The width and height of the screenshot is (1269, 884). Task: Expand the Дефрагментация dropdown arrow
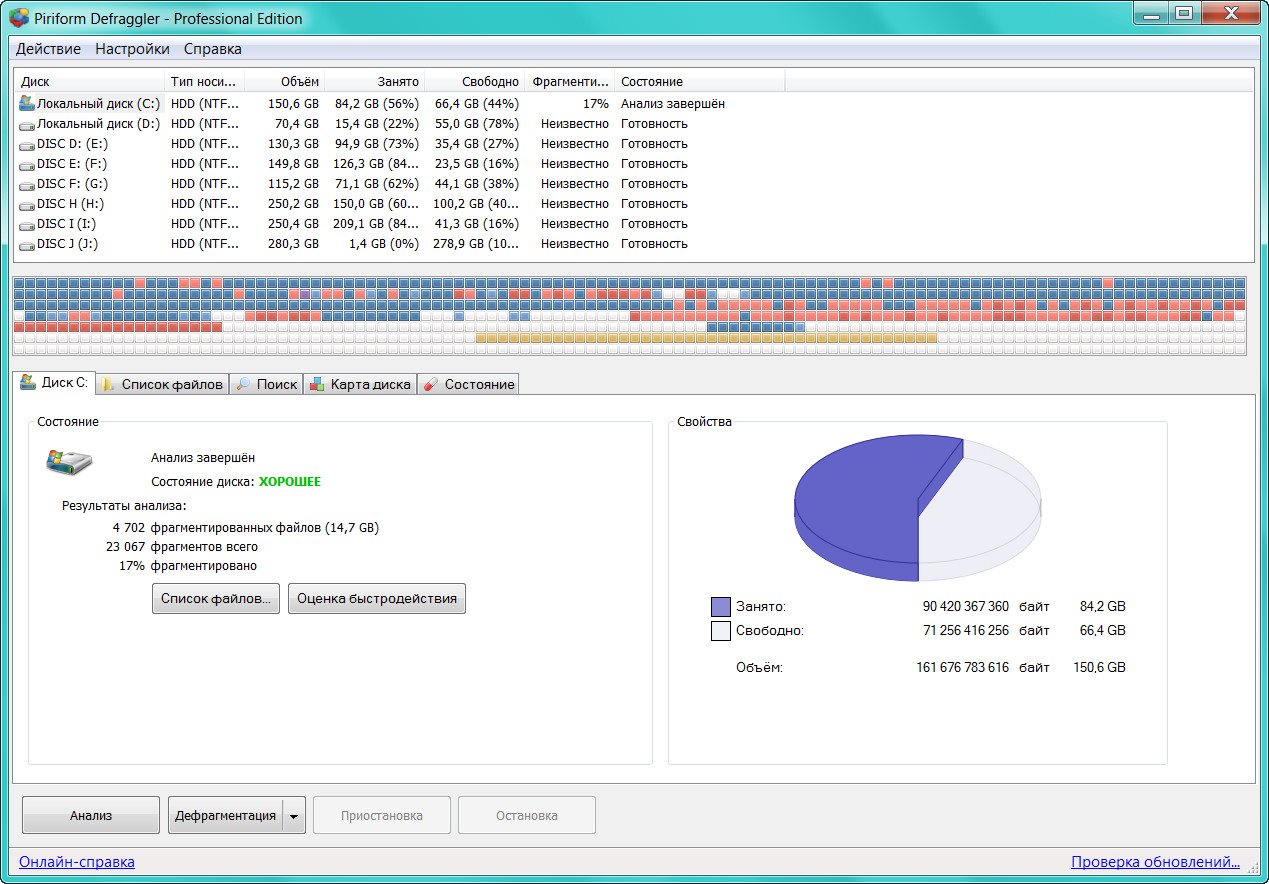tap(294, 815)
